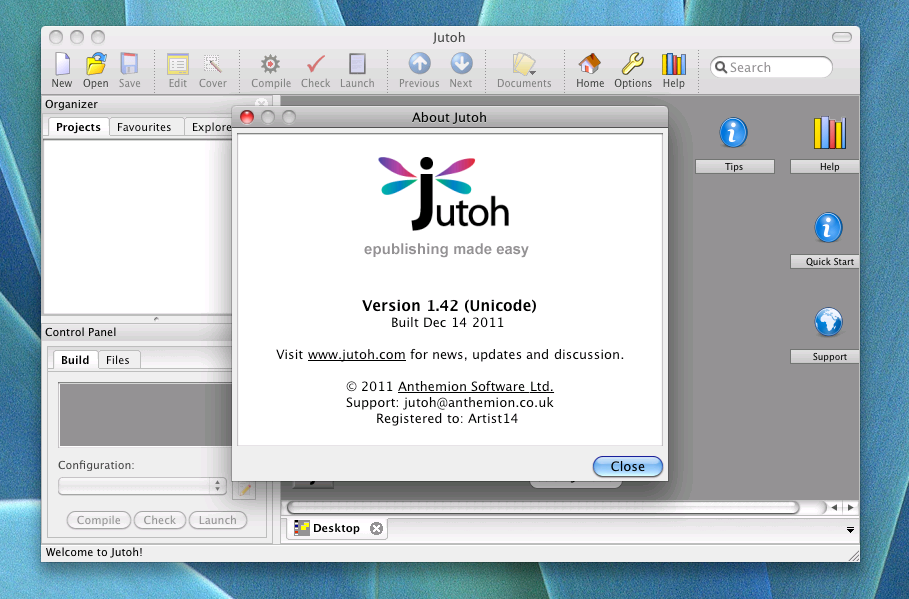Open the Explorer tab in Organizer
Viewport: 909px width, 599px height.
[210, 127]
